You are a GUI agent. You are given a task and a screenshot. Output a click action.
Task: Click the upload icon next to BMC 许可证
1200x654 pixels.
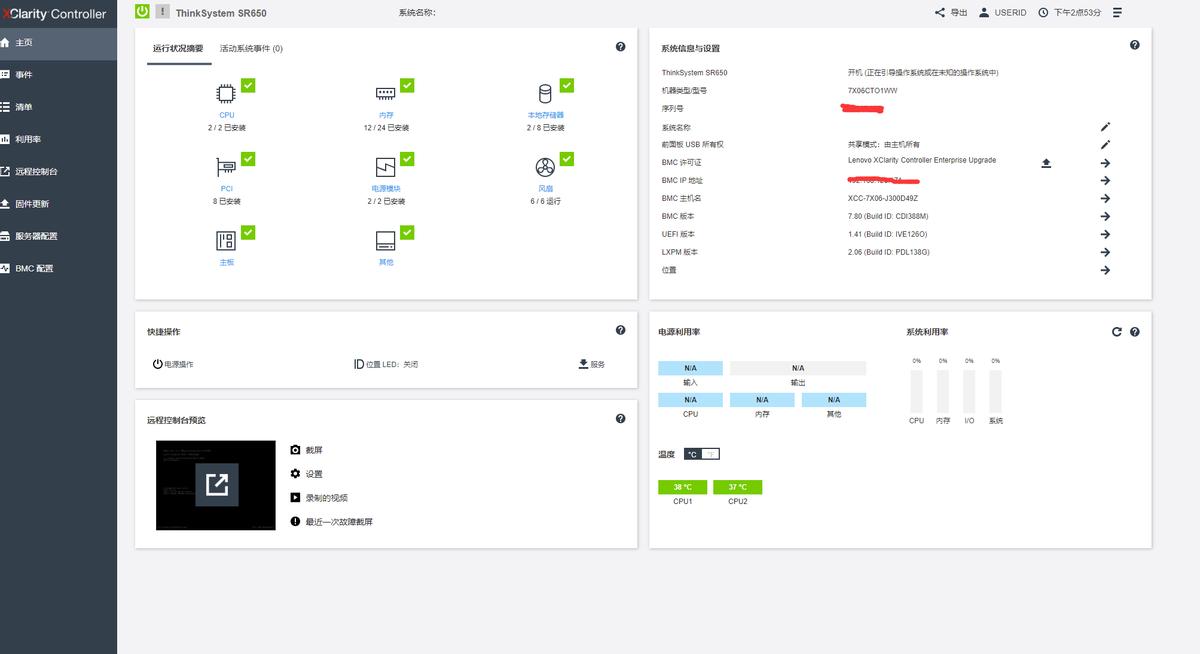pos(1046,162)
